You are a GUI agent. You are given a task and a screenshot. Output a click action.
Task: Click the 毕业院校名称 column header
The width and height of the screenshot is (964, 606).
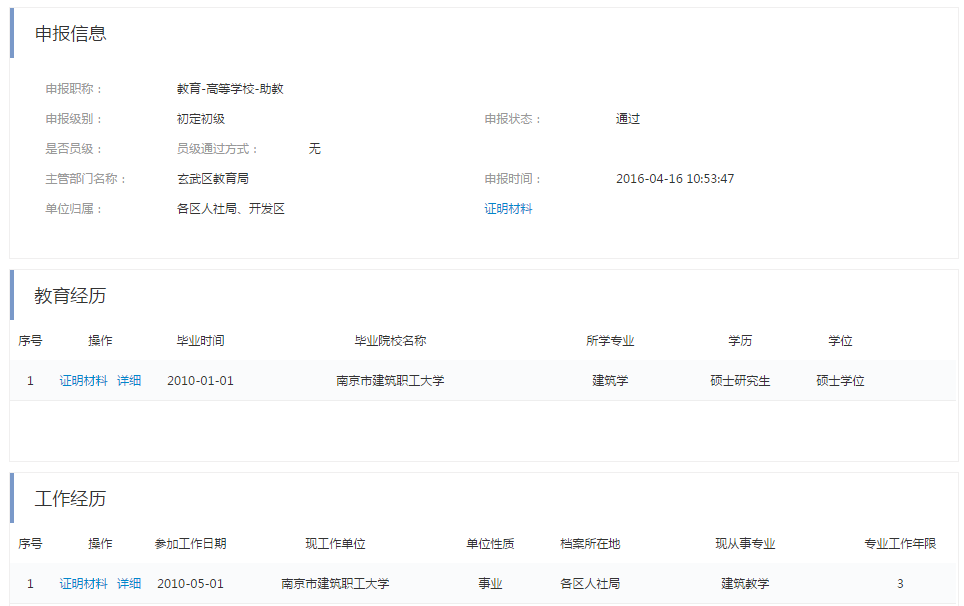[x=390, y=341]
